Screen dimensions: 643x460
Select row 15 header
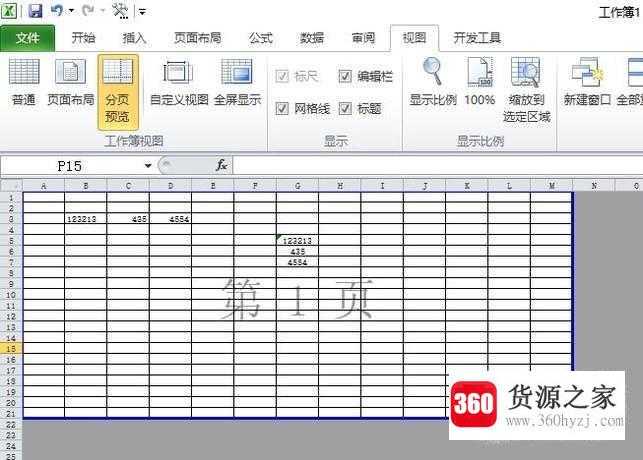(11, 349)
